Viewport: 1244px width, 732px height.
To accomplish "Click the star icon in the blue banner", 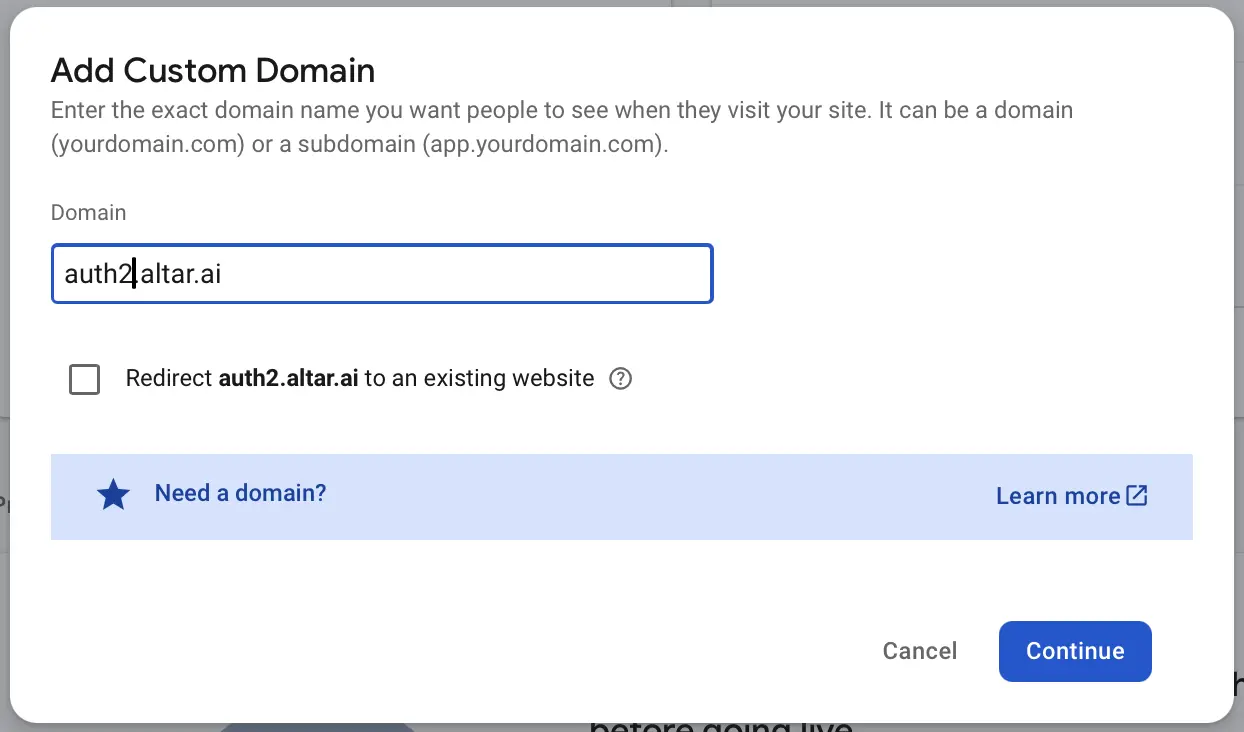I will [113, 495].
